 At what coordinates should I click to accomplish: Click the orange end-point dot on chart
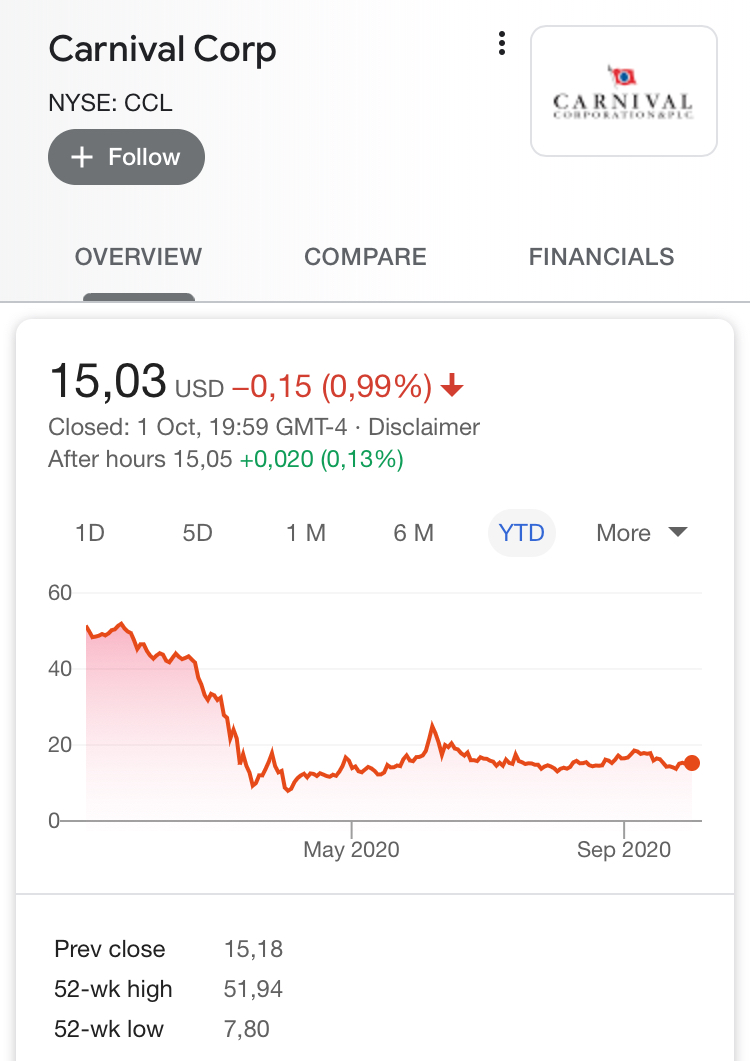[x=692, y=763]
